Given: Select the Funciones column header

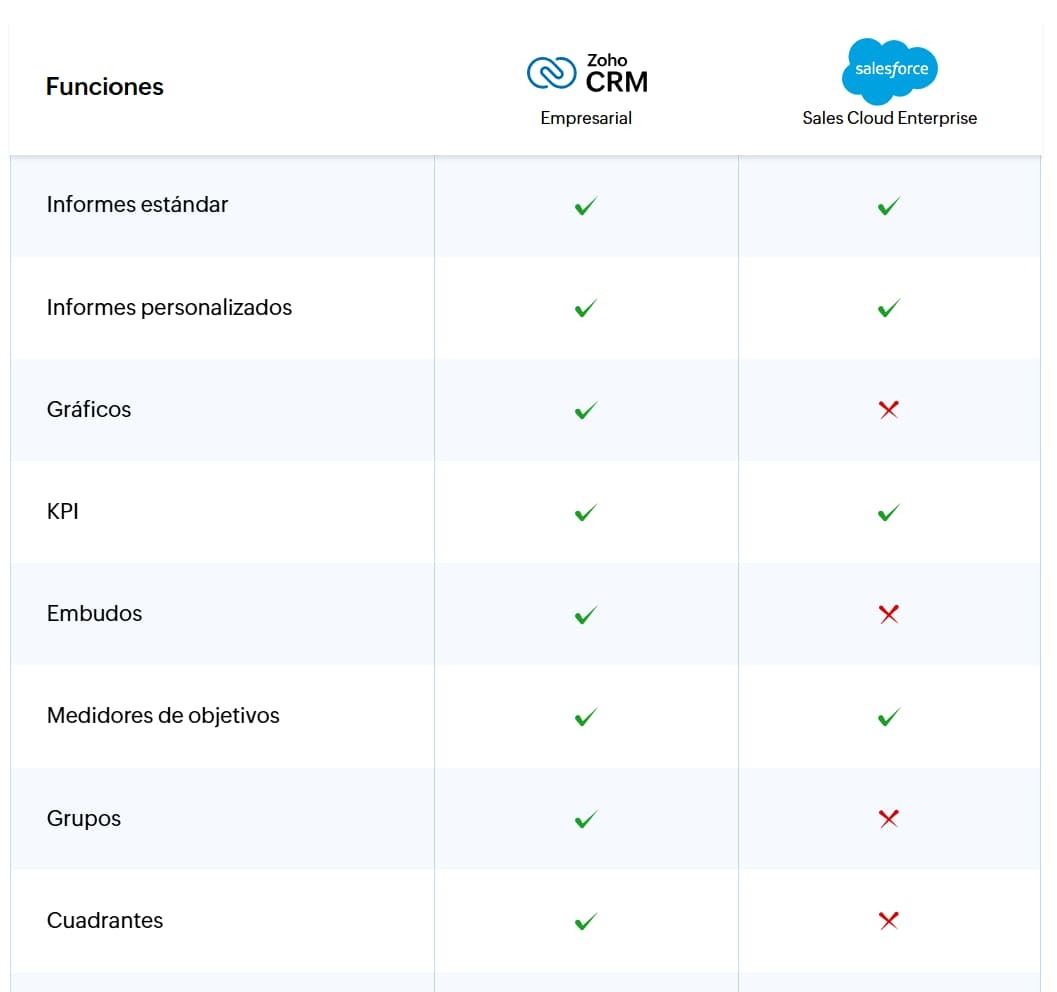Looking at the screenshot, I should coord(104,87).
